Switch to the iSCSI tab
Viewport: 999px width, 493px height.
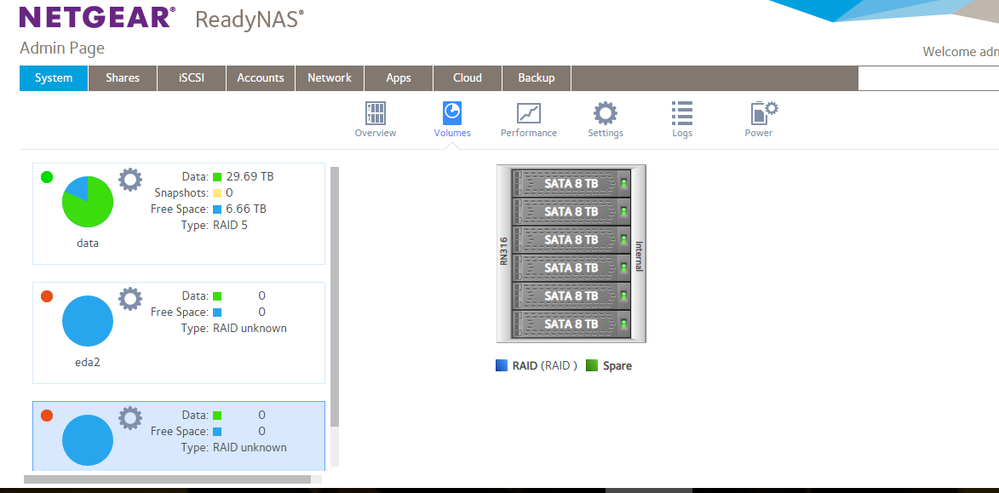[x=191, y=78]
